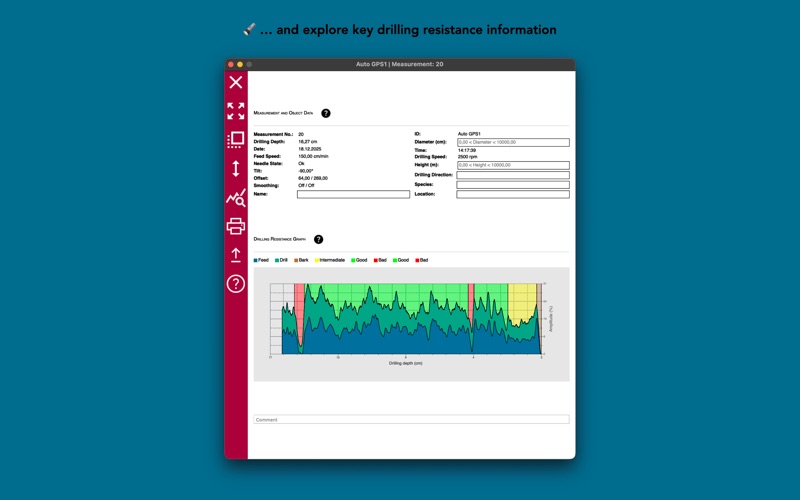The width and height of the screenshot is (800, 500).
Task: Focus the Drilling Direction field
Action: click(x=513, y=175)
